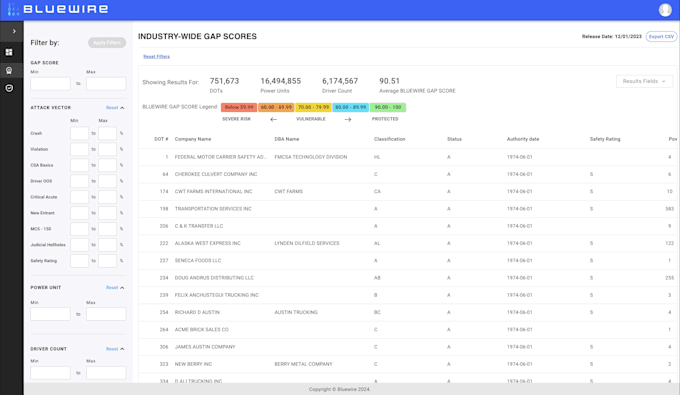Open the Results Fields dropdown

(x=644, y=81)
